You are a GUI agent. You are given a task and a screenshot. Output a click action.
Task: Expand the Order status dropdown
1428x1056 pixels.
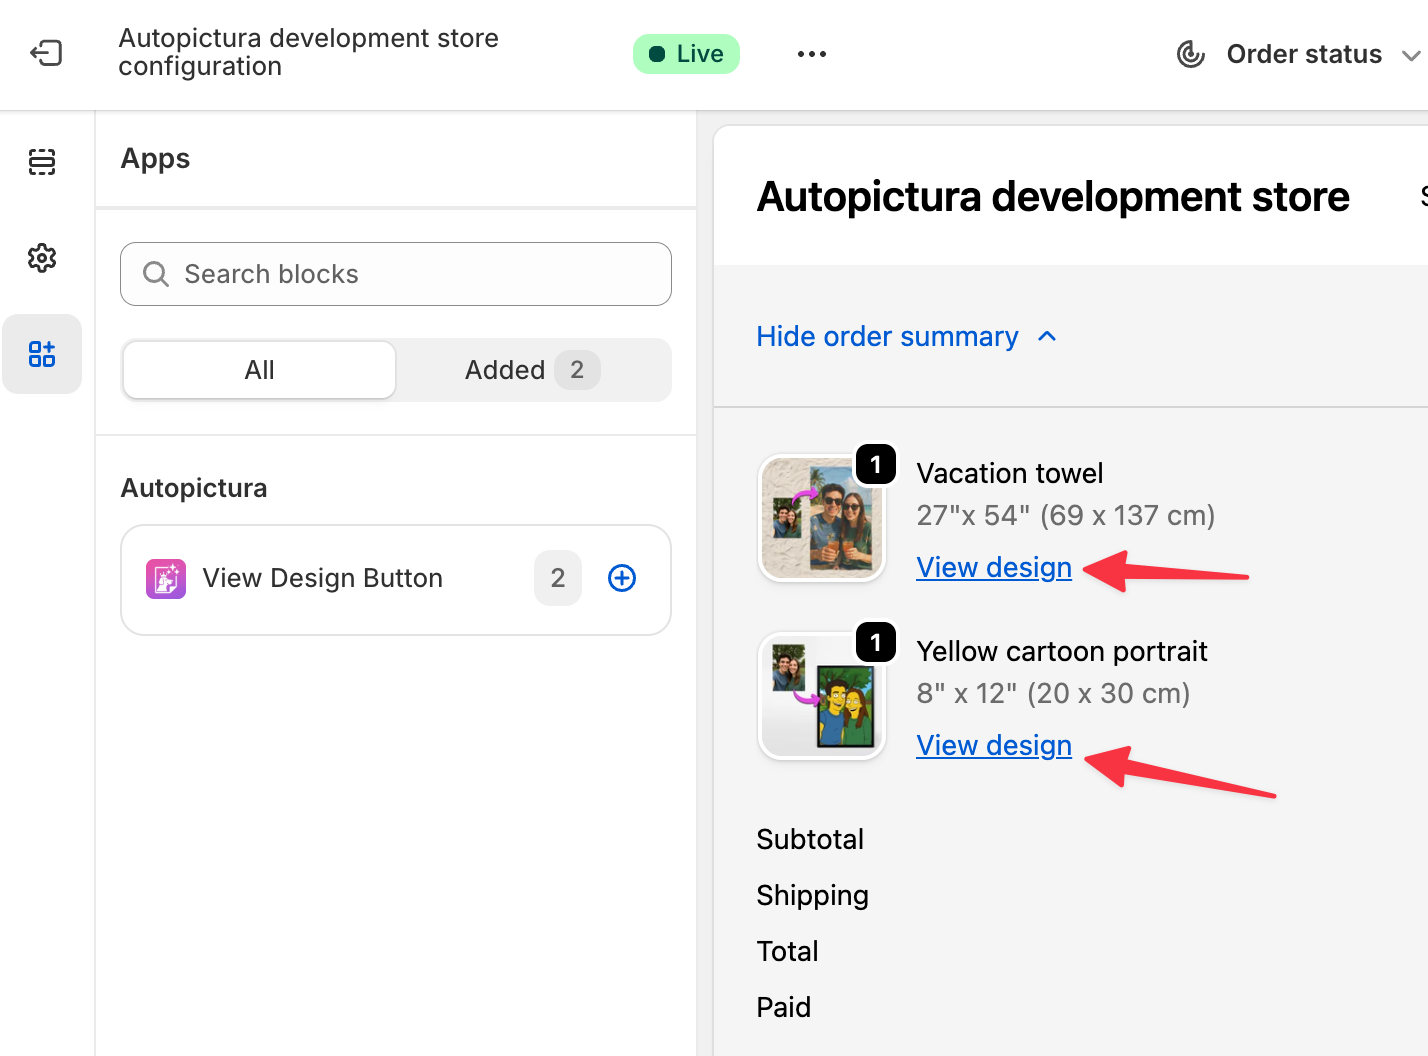click(1412, 55)
